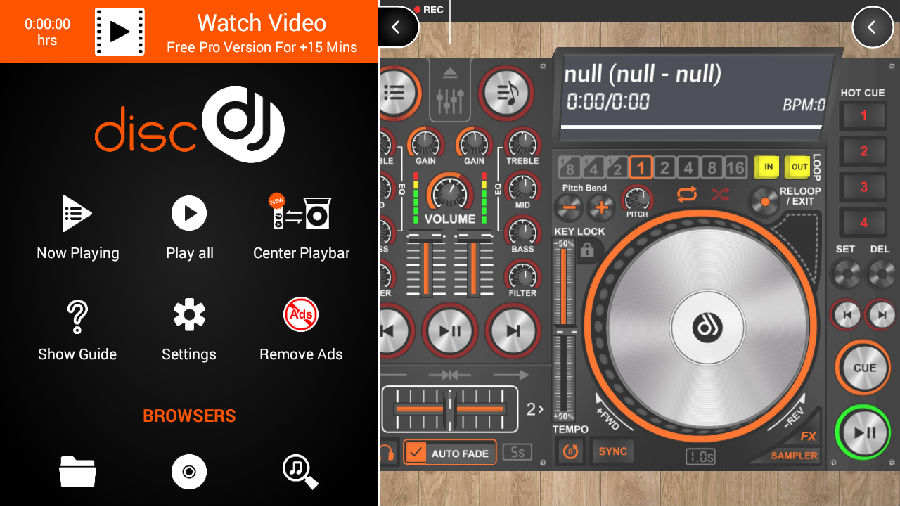Select loop length 4
The width and height of the screenshot is (900, 506).
click(x=688, y=168)
